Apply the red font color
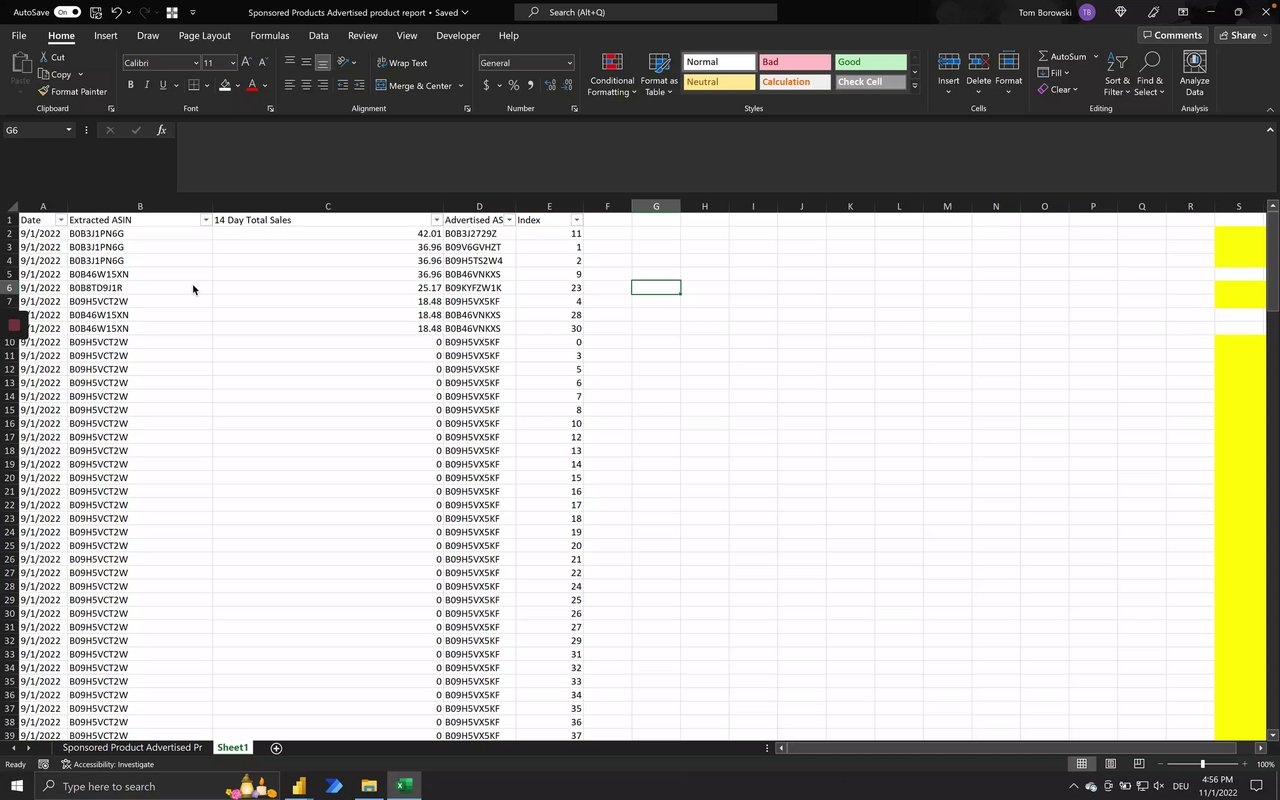Screen dimensions: 1280x800 click(251, 85)
